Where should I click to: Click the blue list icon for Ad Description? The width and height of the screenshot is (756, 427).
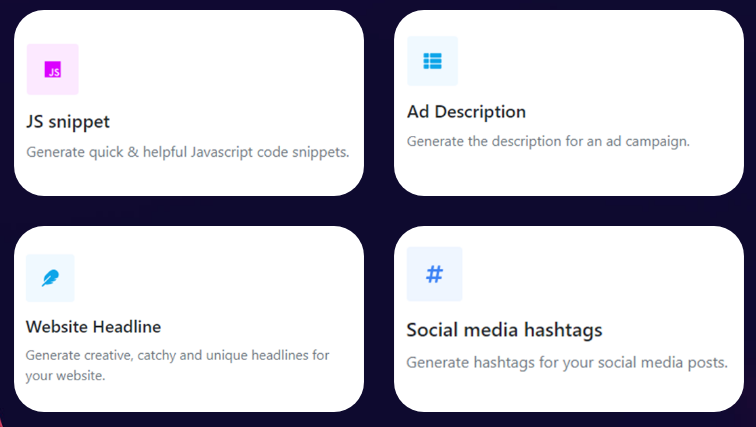(432, 61)
